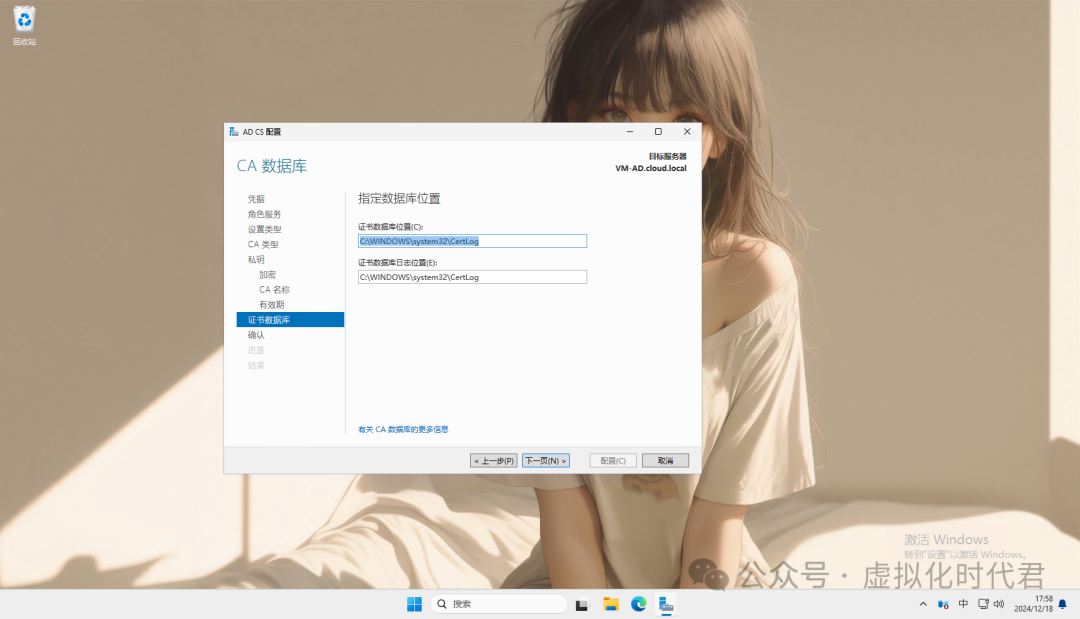Minimize the AD CS 配置 window
Viewport: 1080px width, 619px height.
pos(630,132)
